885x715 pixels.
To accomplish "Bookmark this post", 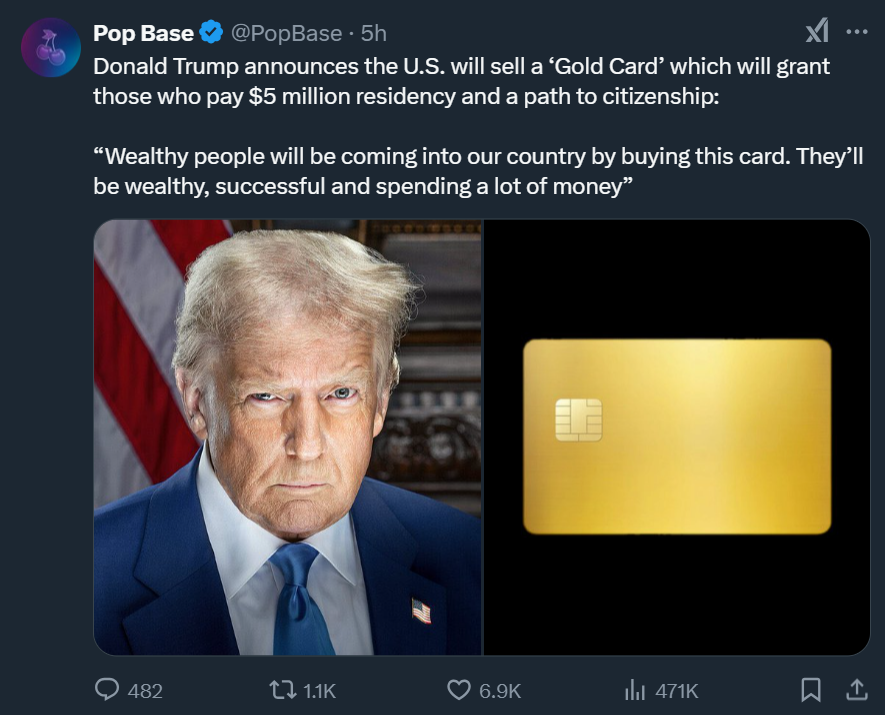I will pyautogui.click(x=811, y=690).
